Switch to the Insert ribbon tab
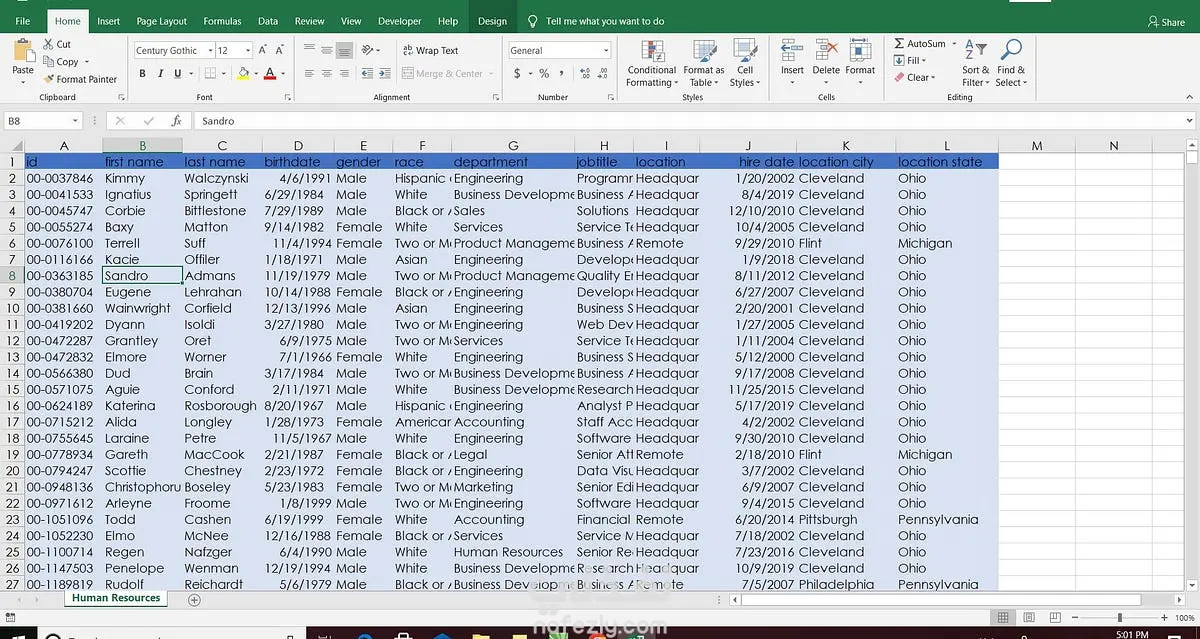The image size is (1200, 639). [108, 21]
